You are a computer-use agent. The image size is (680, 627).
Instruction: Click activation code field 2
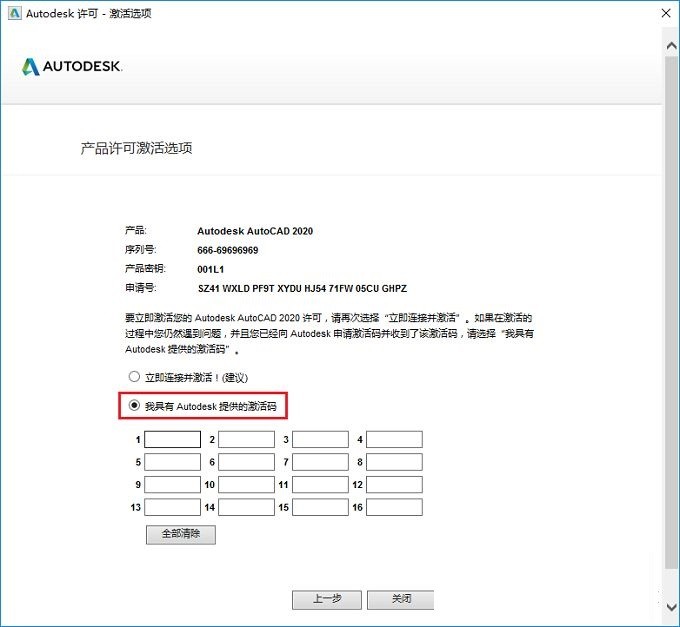(x=246, y=439)
